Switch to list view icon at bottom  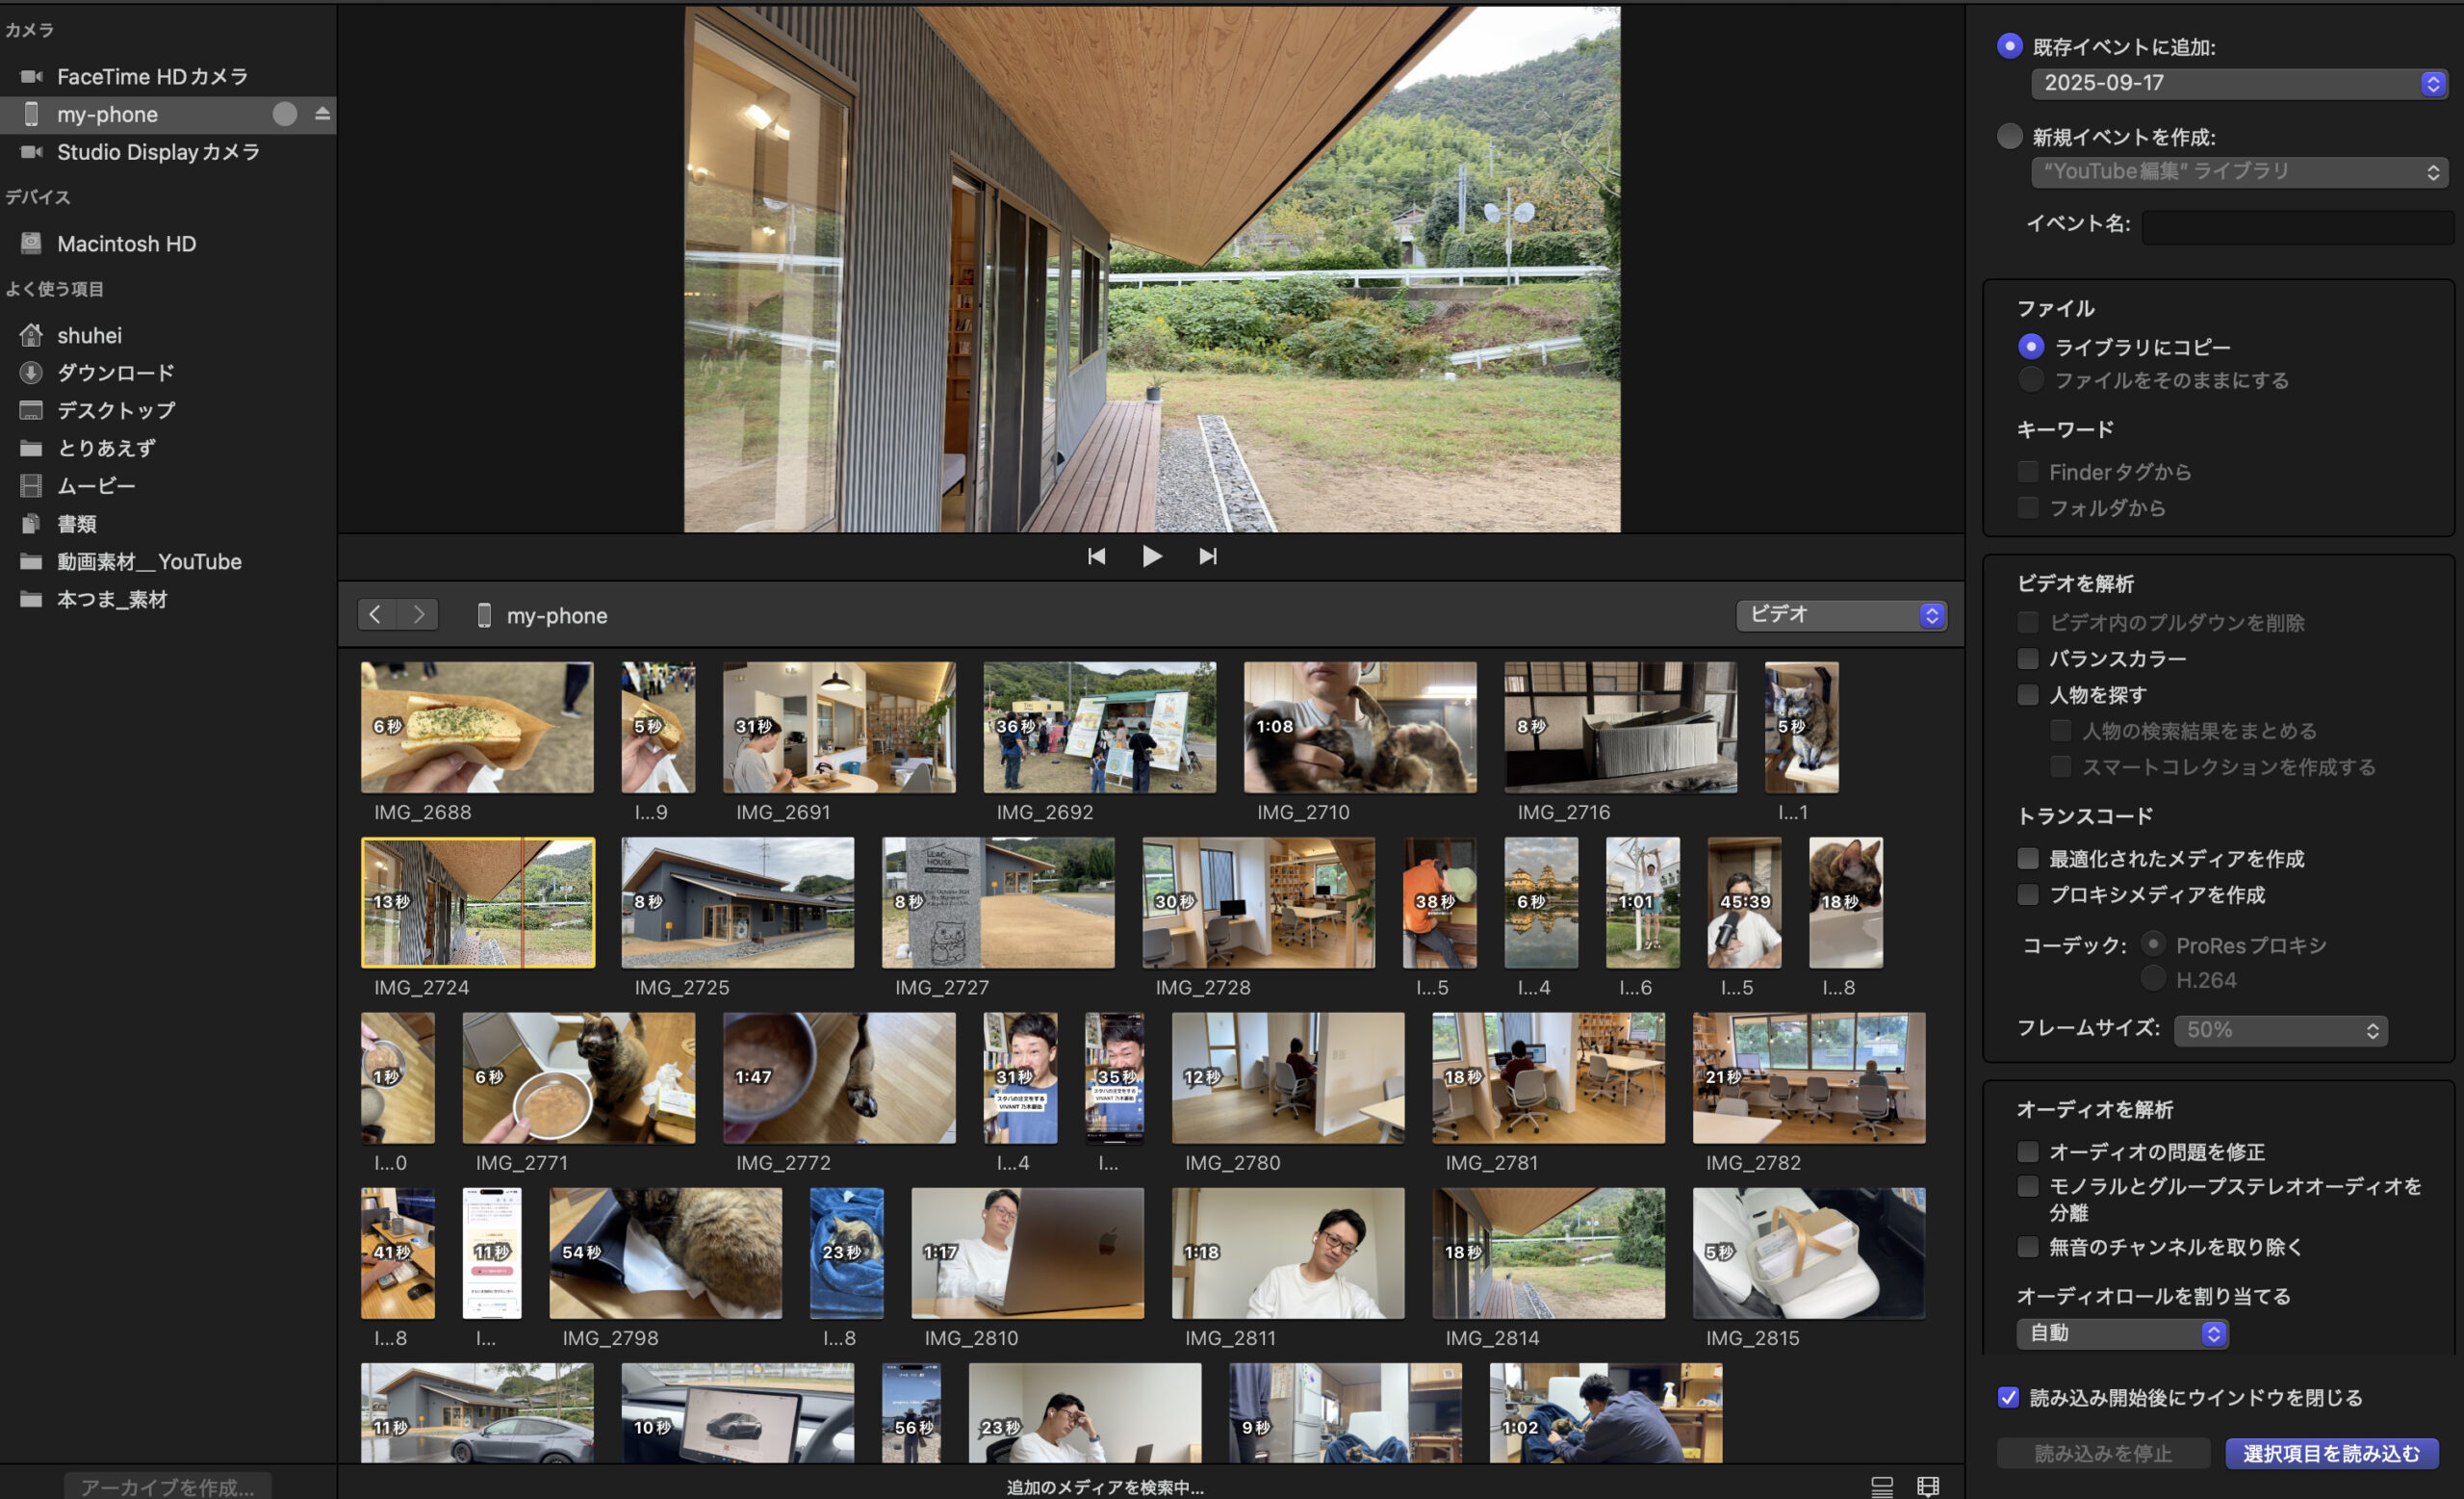coord(1881,1486)
